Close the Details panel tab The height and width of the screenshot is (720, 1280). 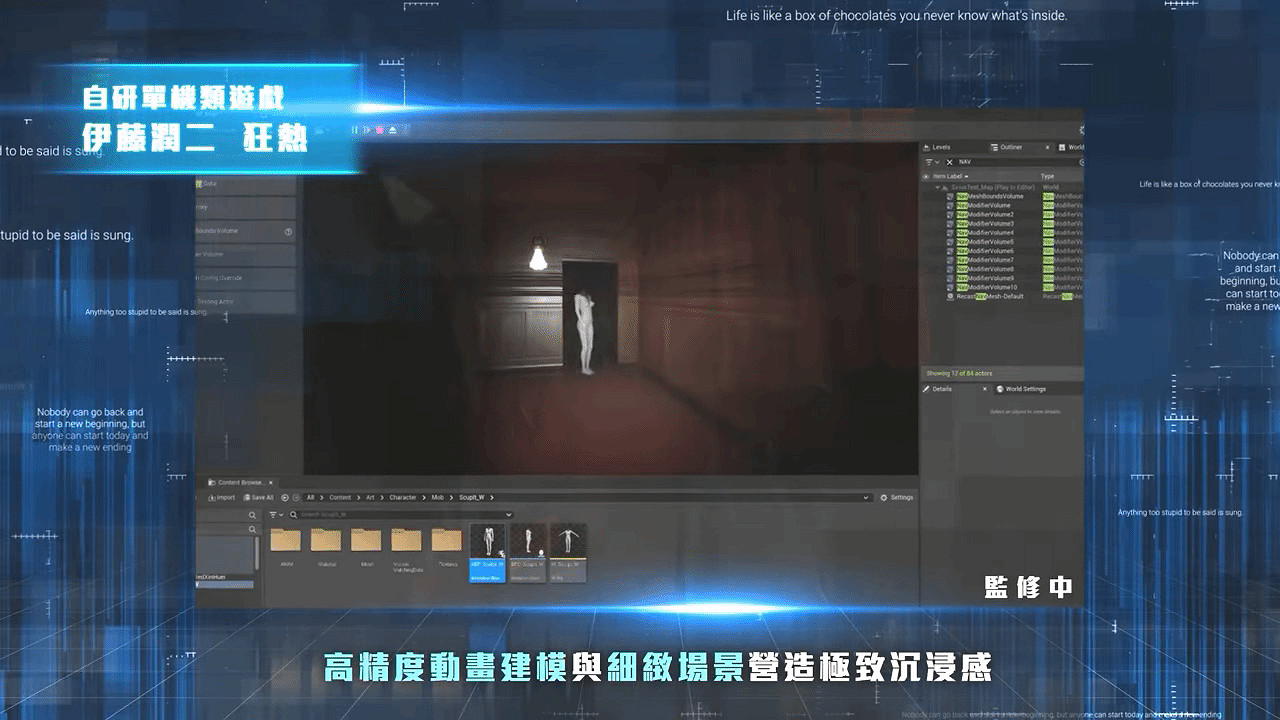tap(984, 389)
